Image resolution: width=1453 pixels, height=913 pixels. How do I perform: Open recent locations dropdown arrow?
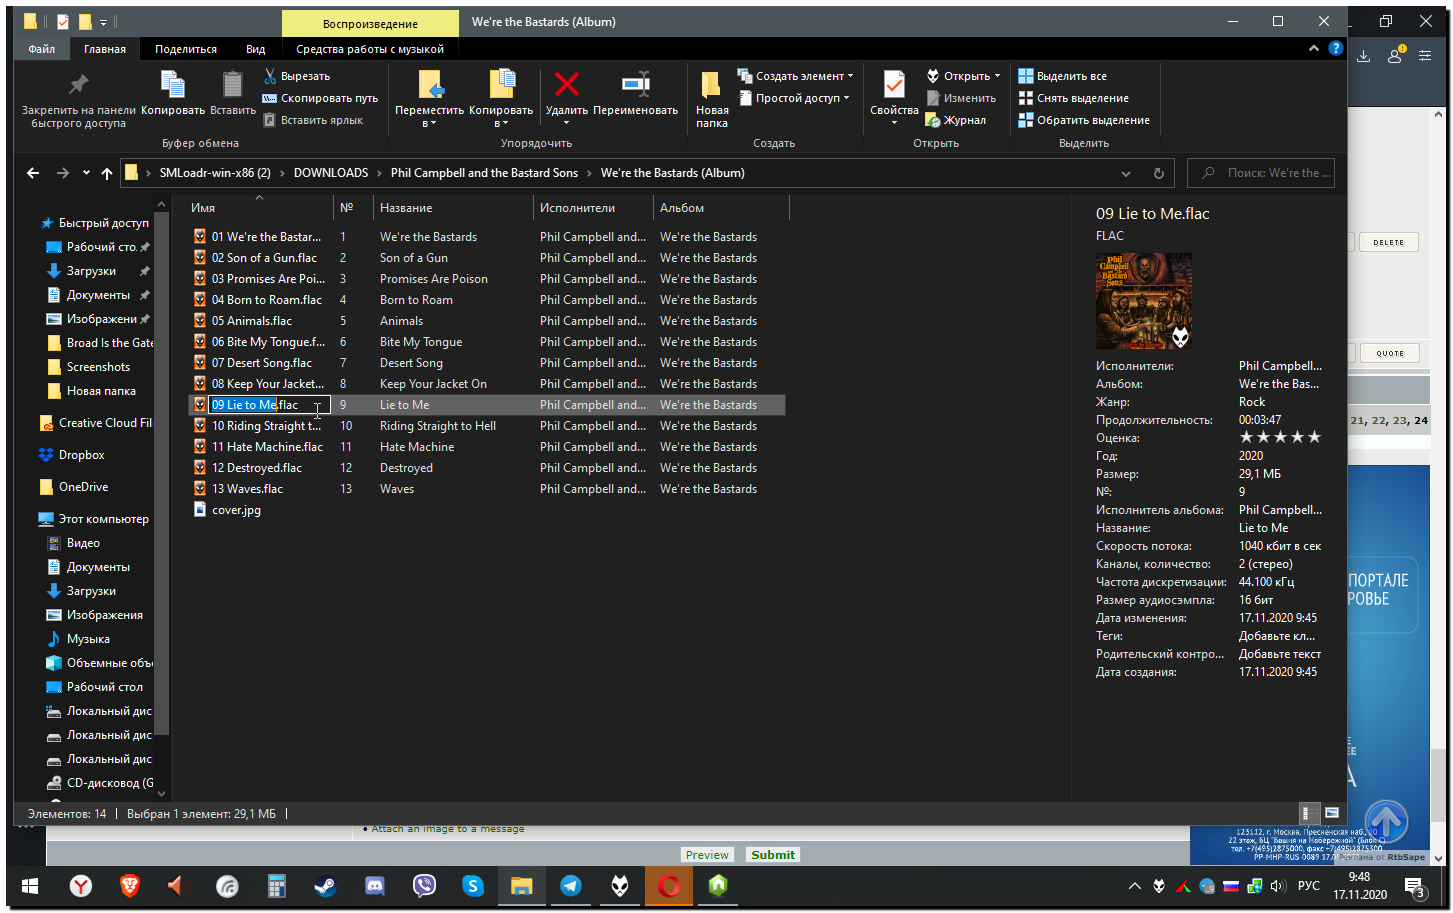click(x=86, y=173)
